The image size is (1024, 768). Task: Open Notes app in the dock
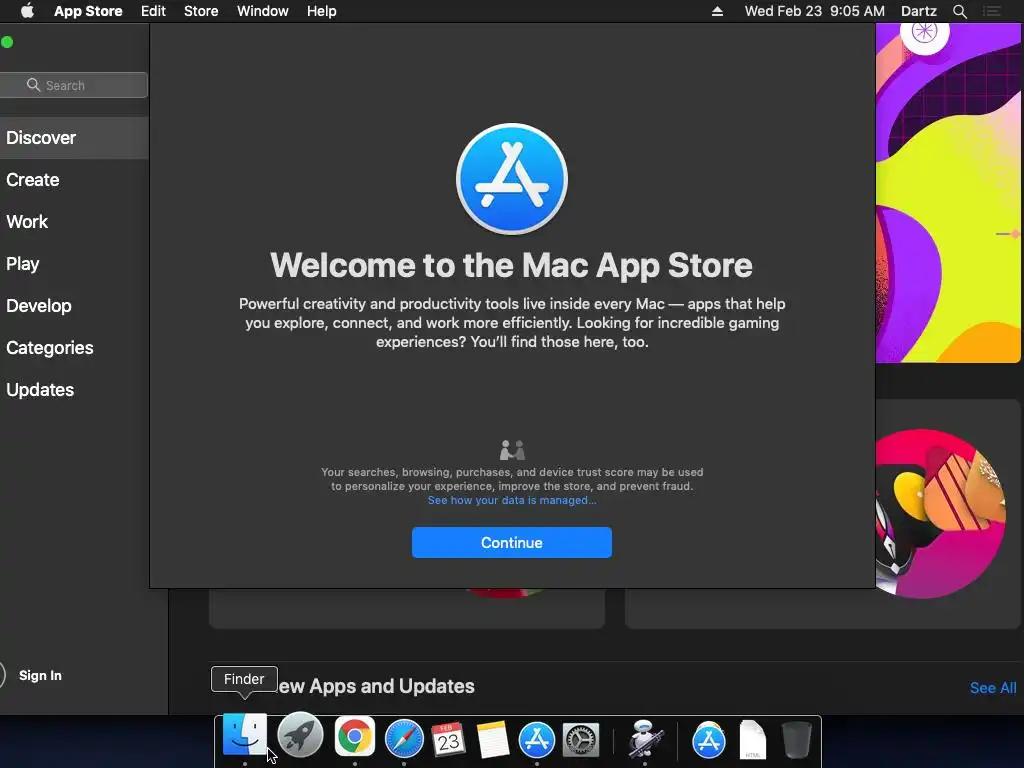pyautogui.click(x=493, y=739)
